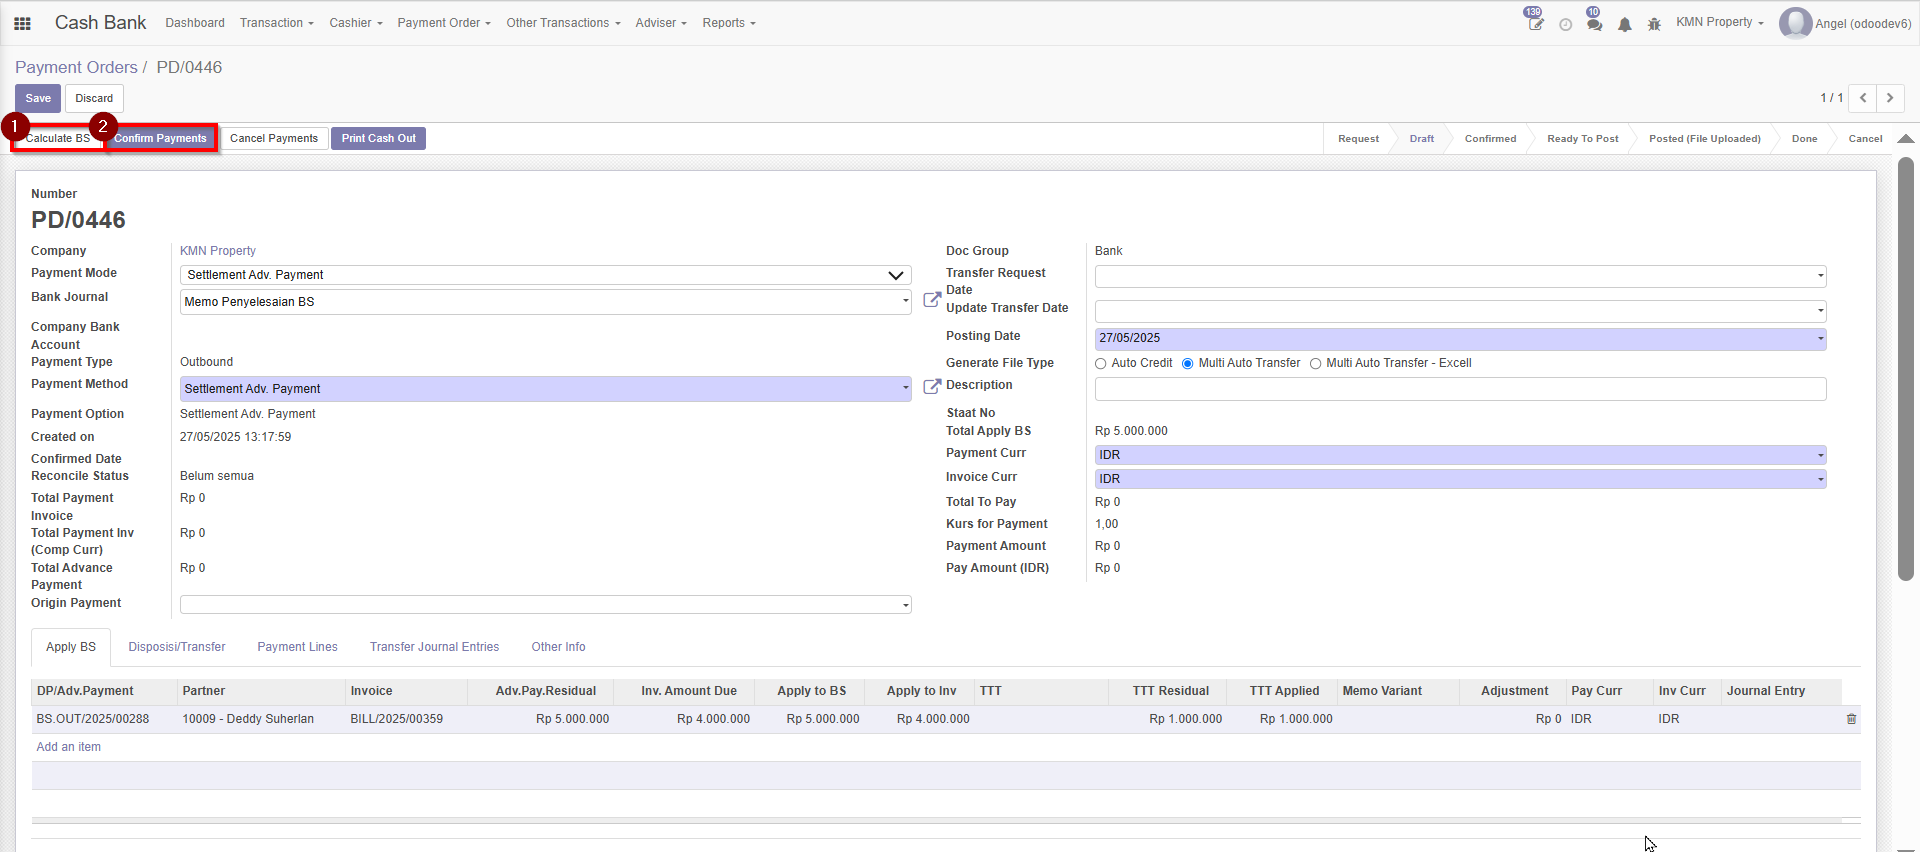Delete the BS.OUT/2025/00288 row with trash icon
Viewport: 1920px width, 852px height.
(1851, 719)
